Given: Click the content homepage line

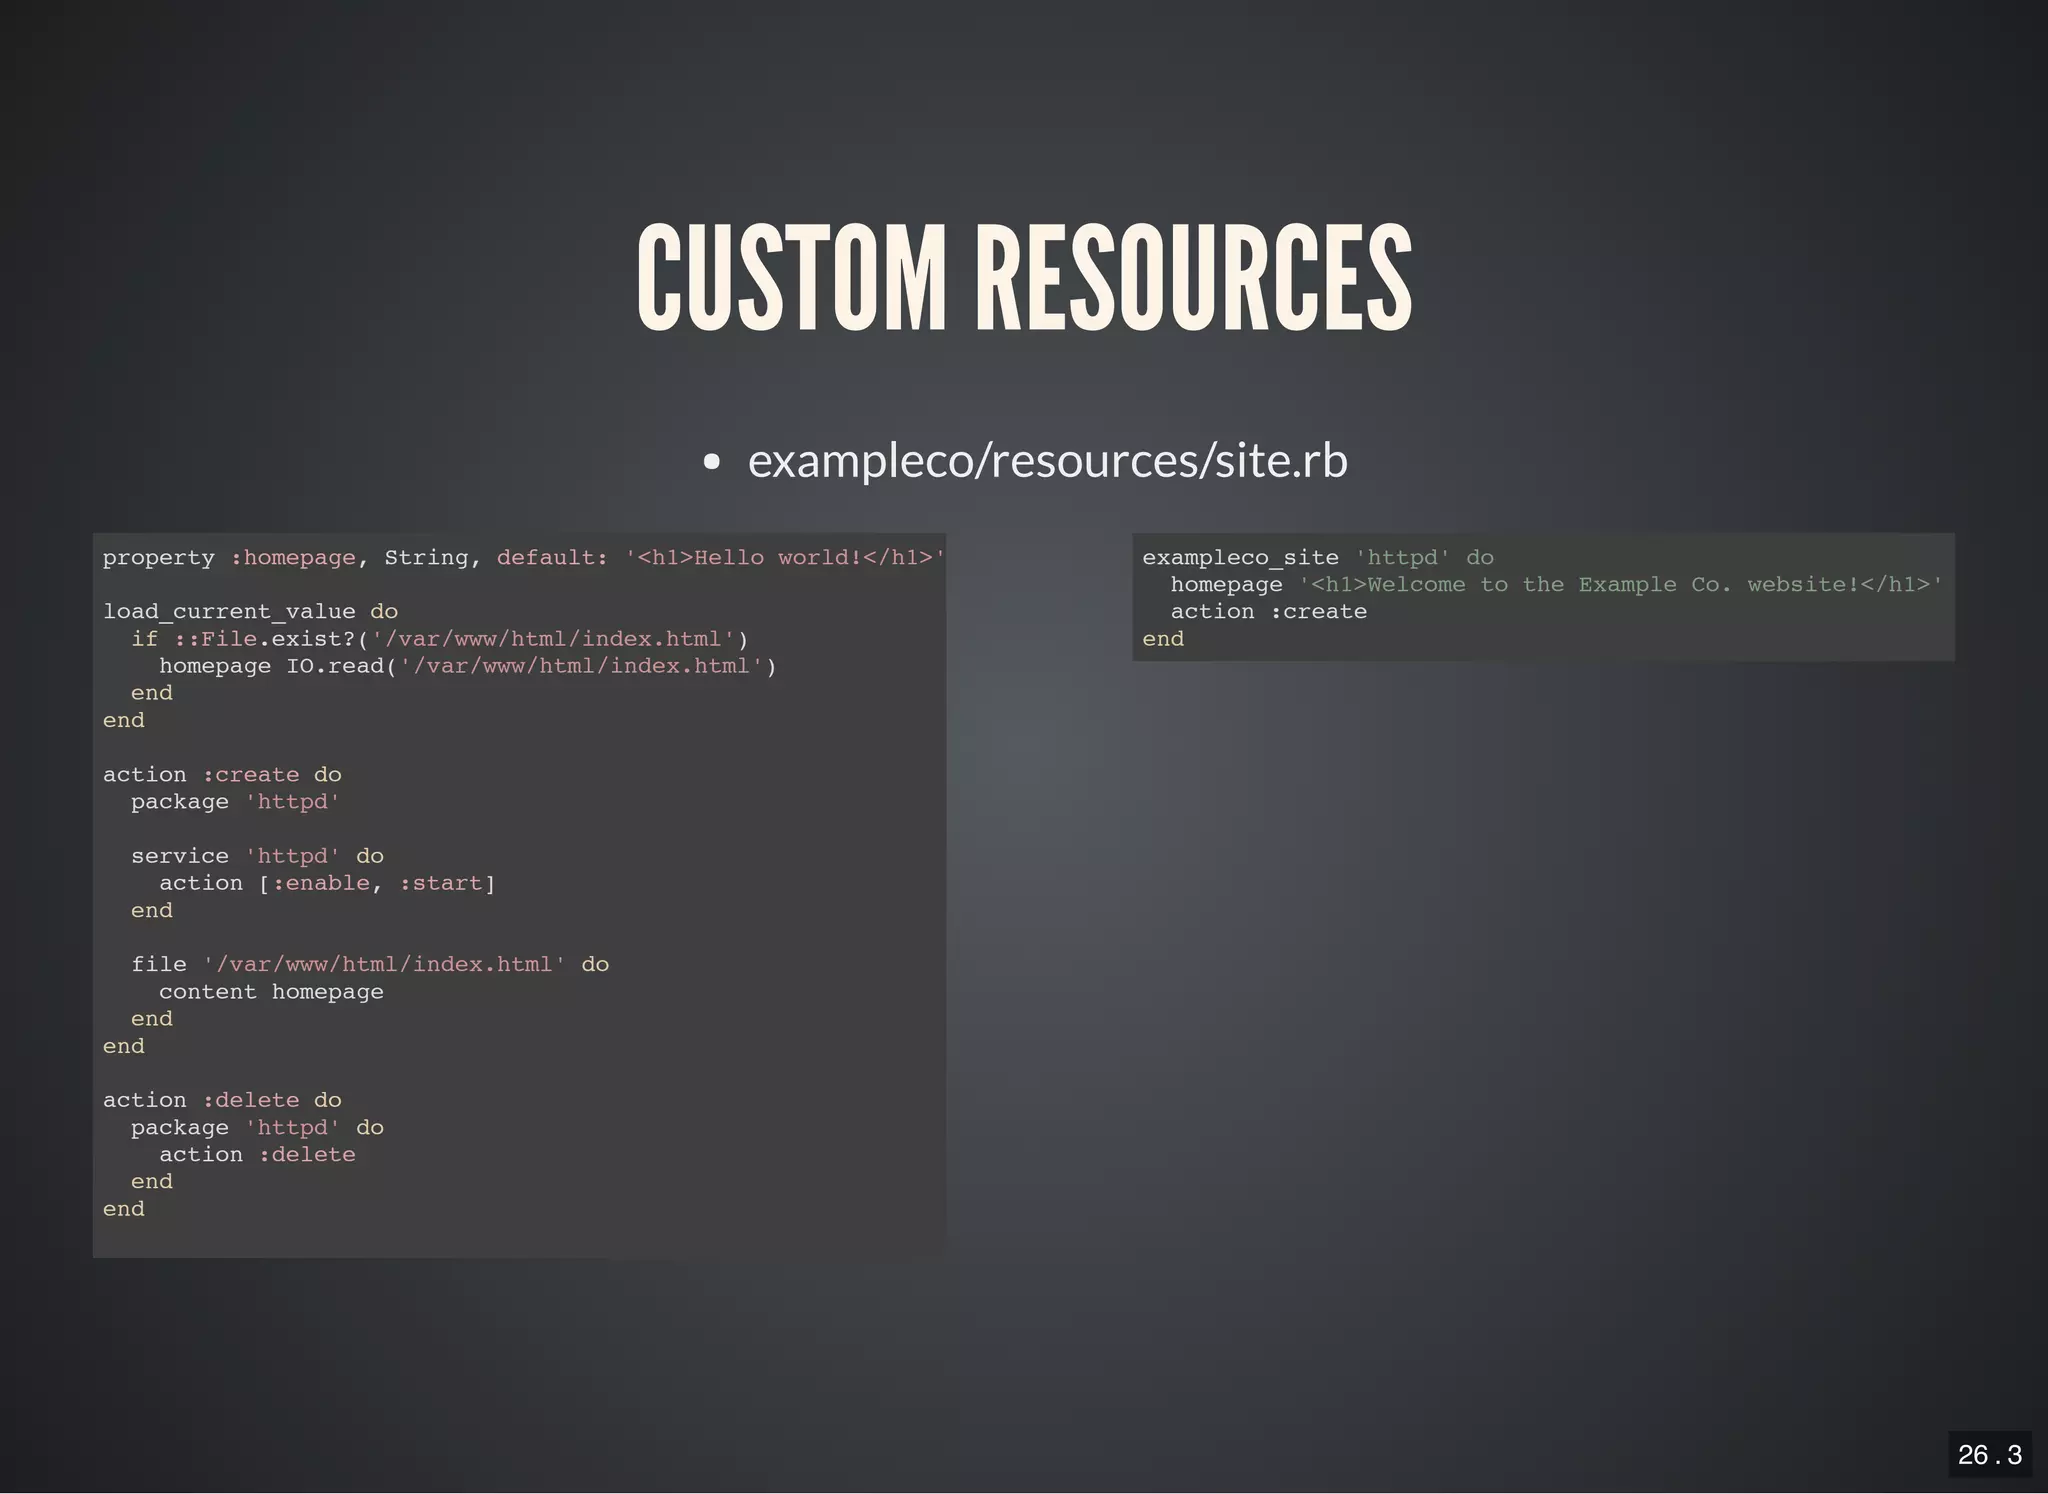Looking at the screenshot, I should [x=271, y=992].
